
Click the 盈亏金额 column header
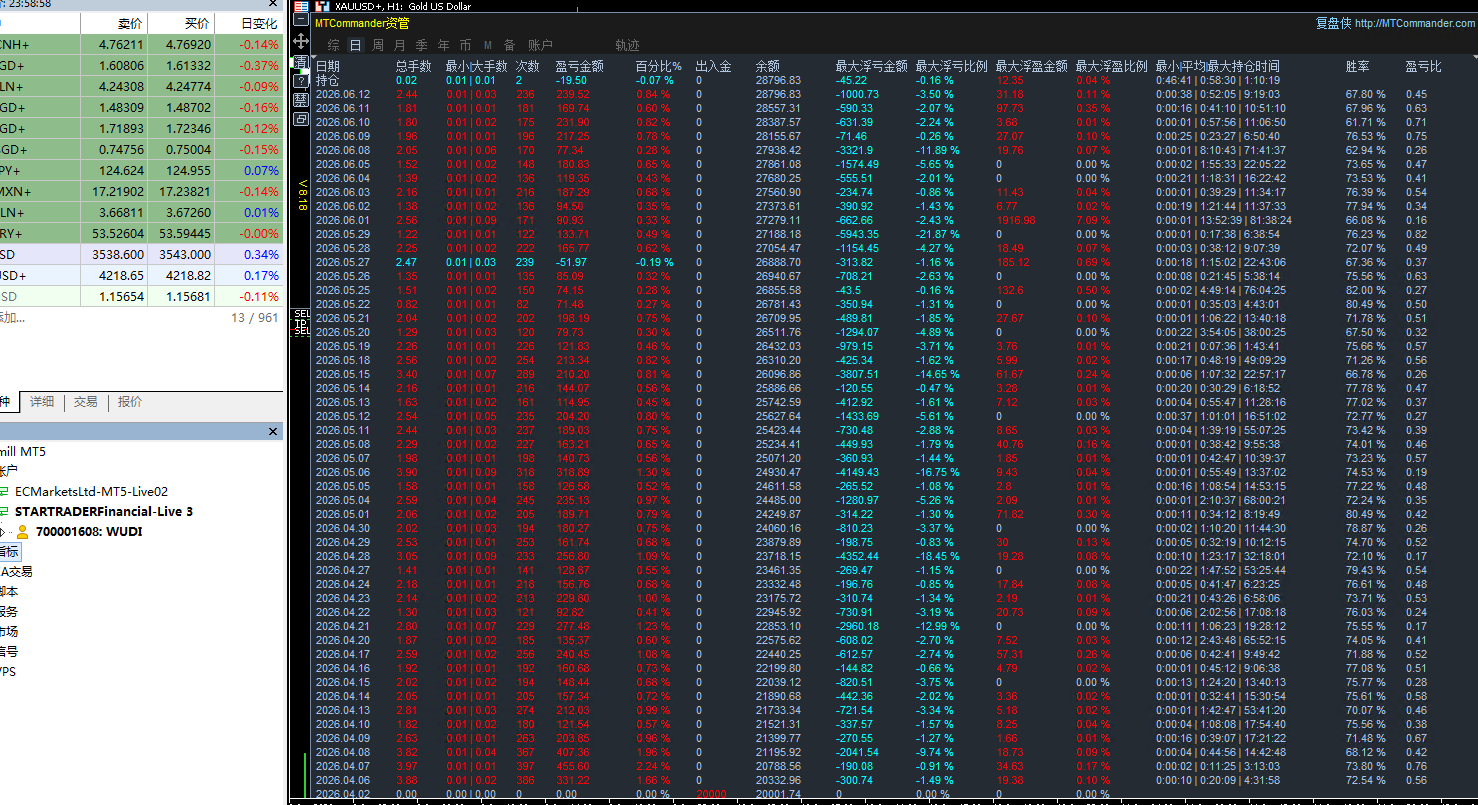[x=579, y=66]
